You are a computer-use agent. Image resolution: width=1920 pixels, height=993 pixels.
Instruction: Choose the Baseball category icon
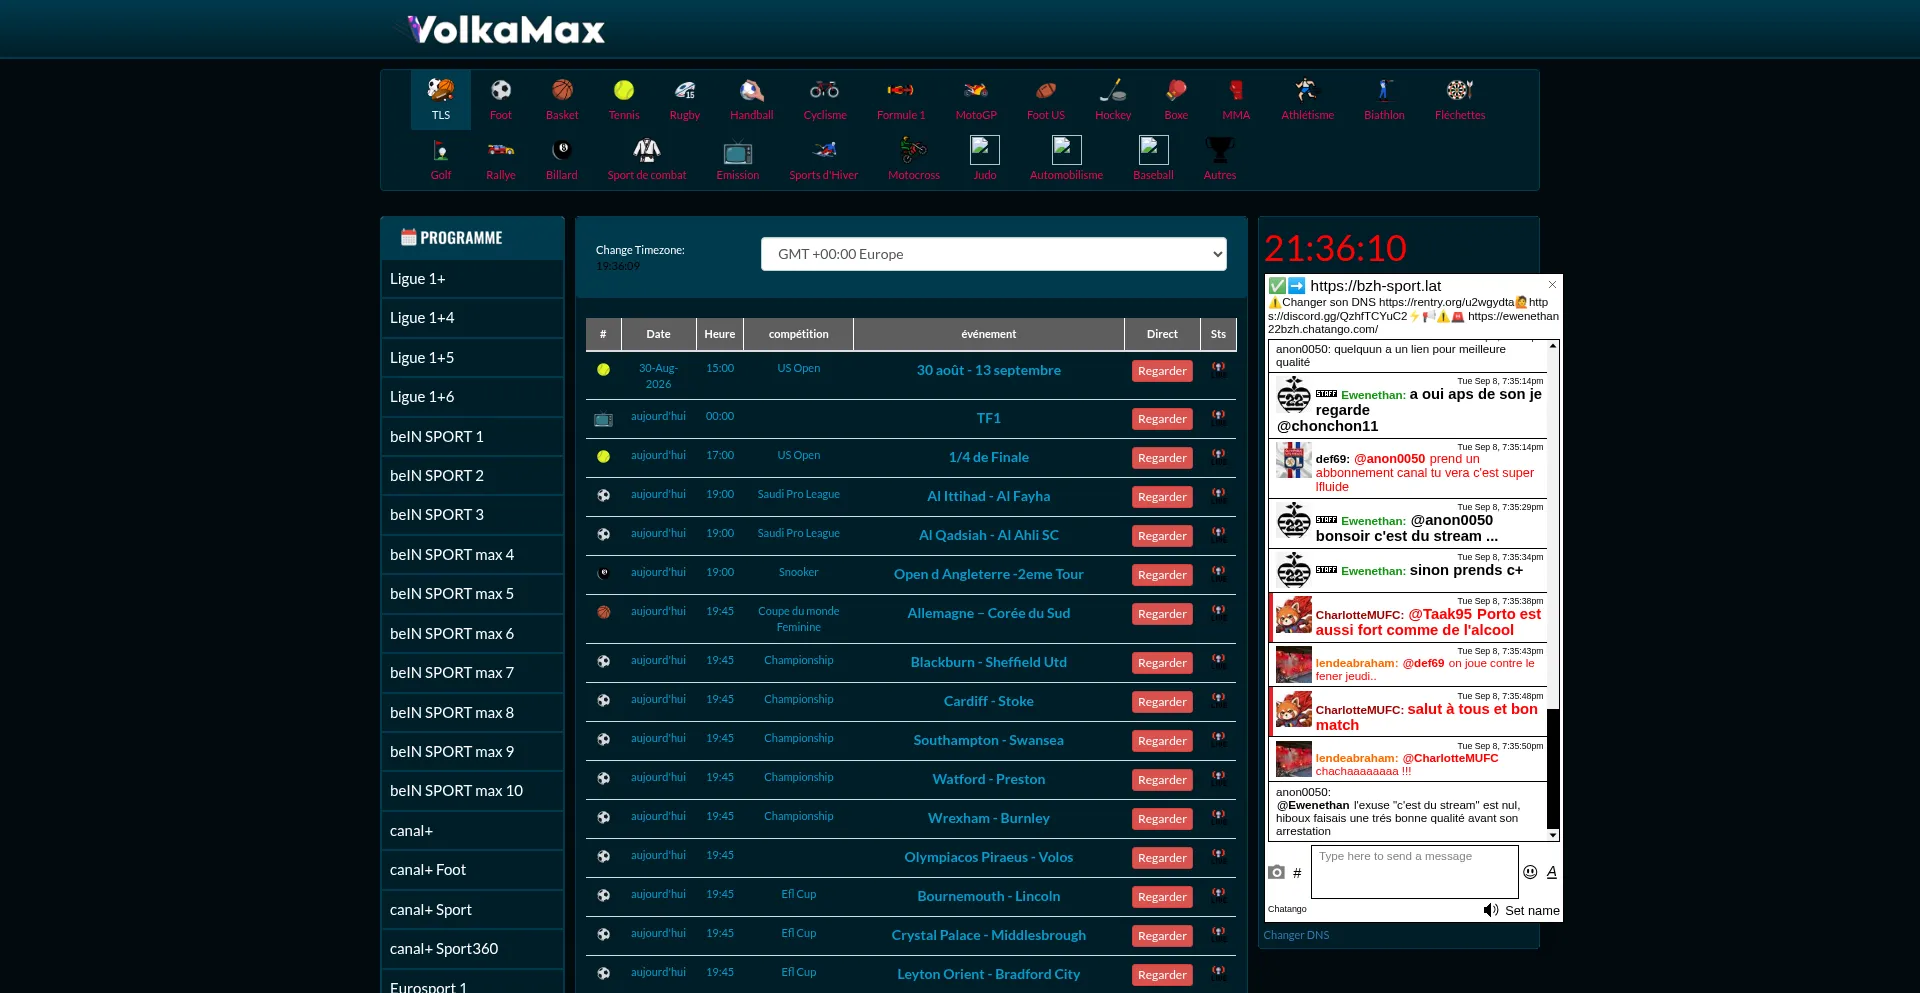[x=1154, y=150]
